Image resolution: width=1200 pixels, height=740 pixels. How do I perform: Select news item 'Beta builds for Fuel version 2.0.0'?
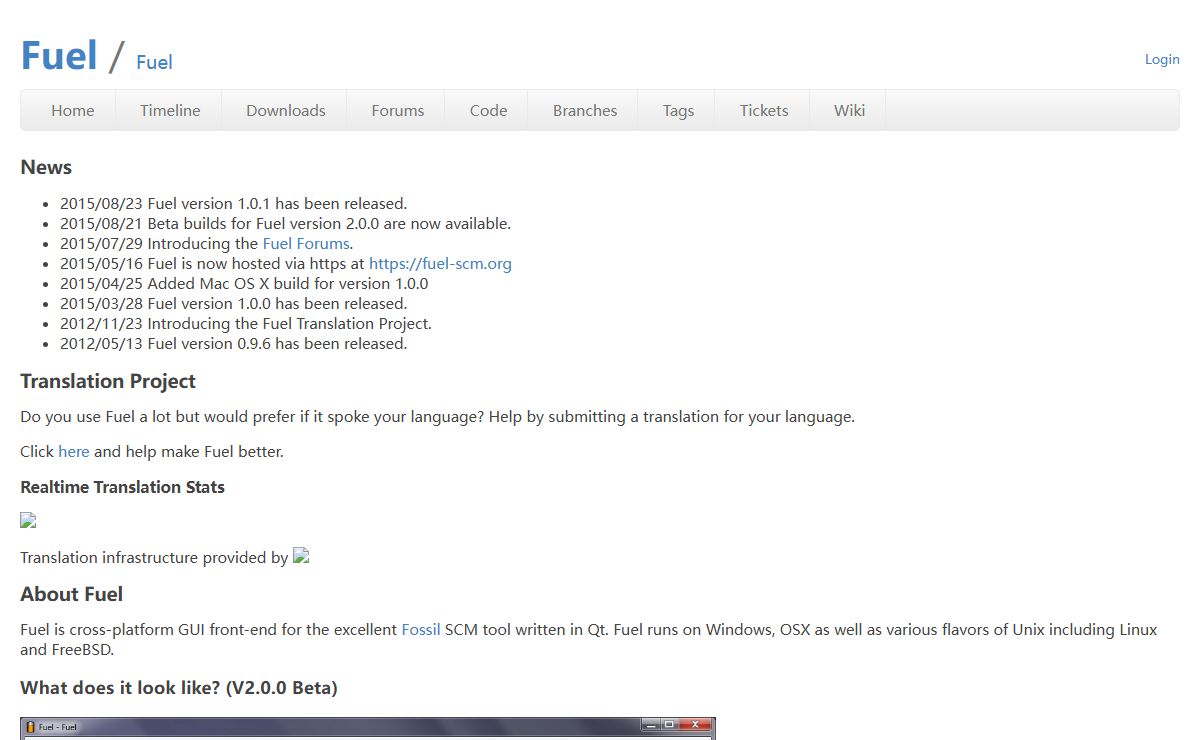pyautogui.click(x=285, y=224)
